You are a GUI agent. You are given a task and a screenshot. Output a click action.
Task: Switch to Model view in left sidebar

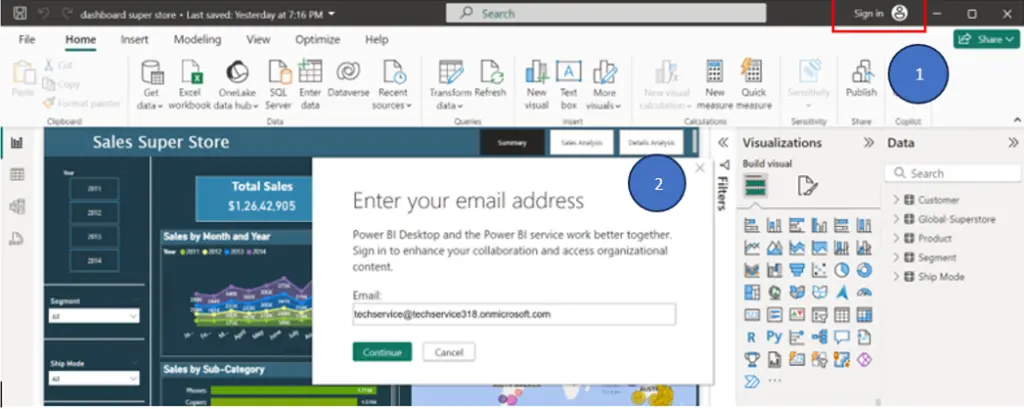tap(17, 206)
